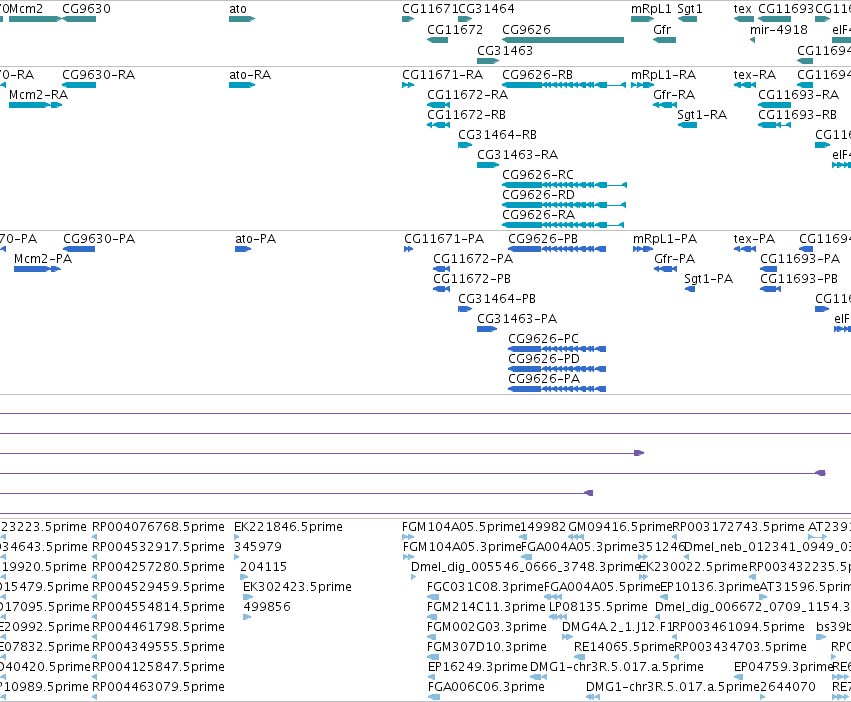Select the 499856 EST label
The width and height of the screenshot is (851, 702).
click(267, 606)
